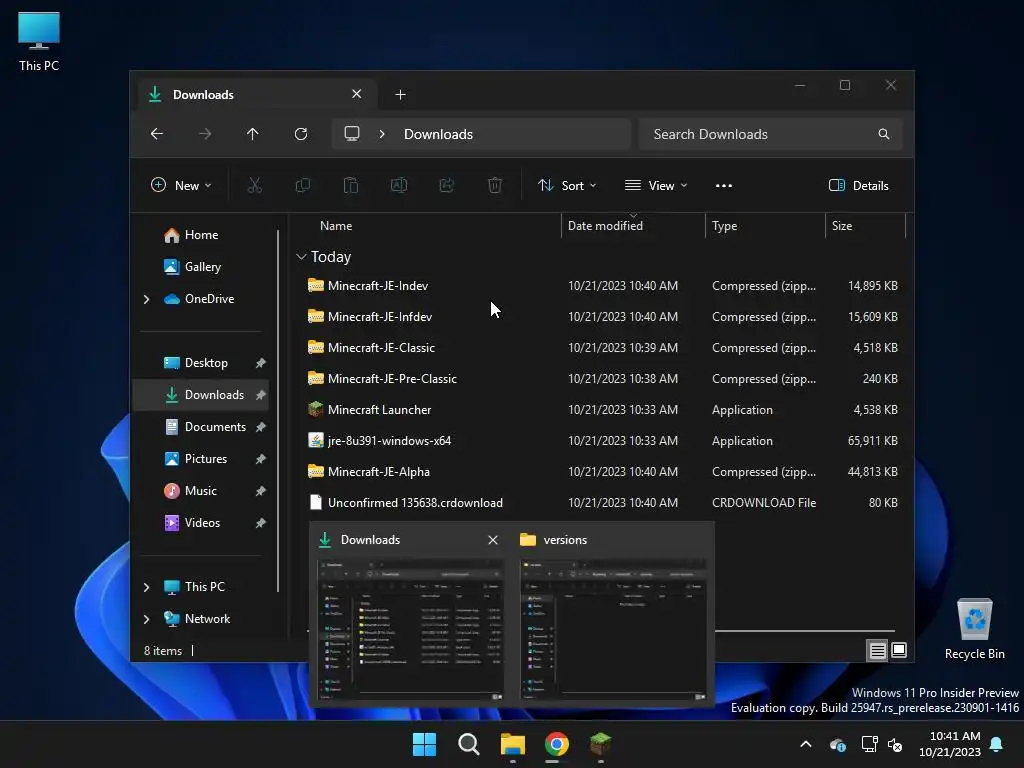Select jre-8u391-windows-x64 installer

601,441
